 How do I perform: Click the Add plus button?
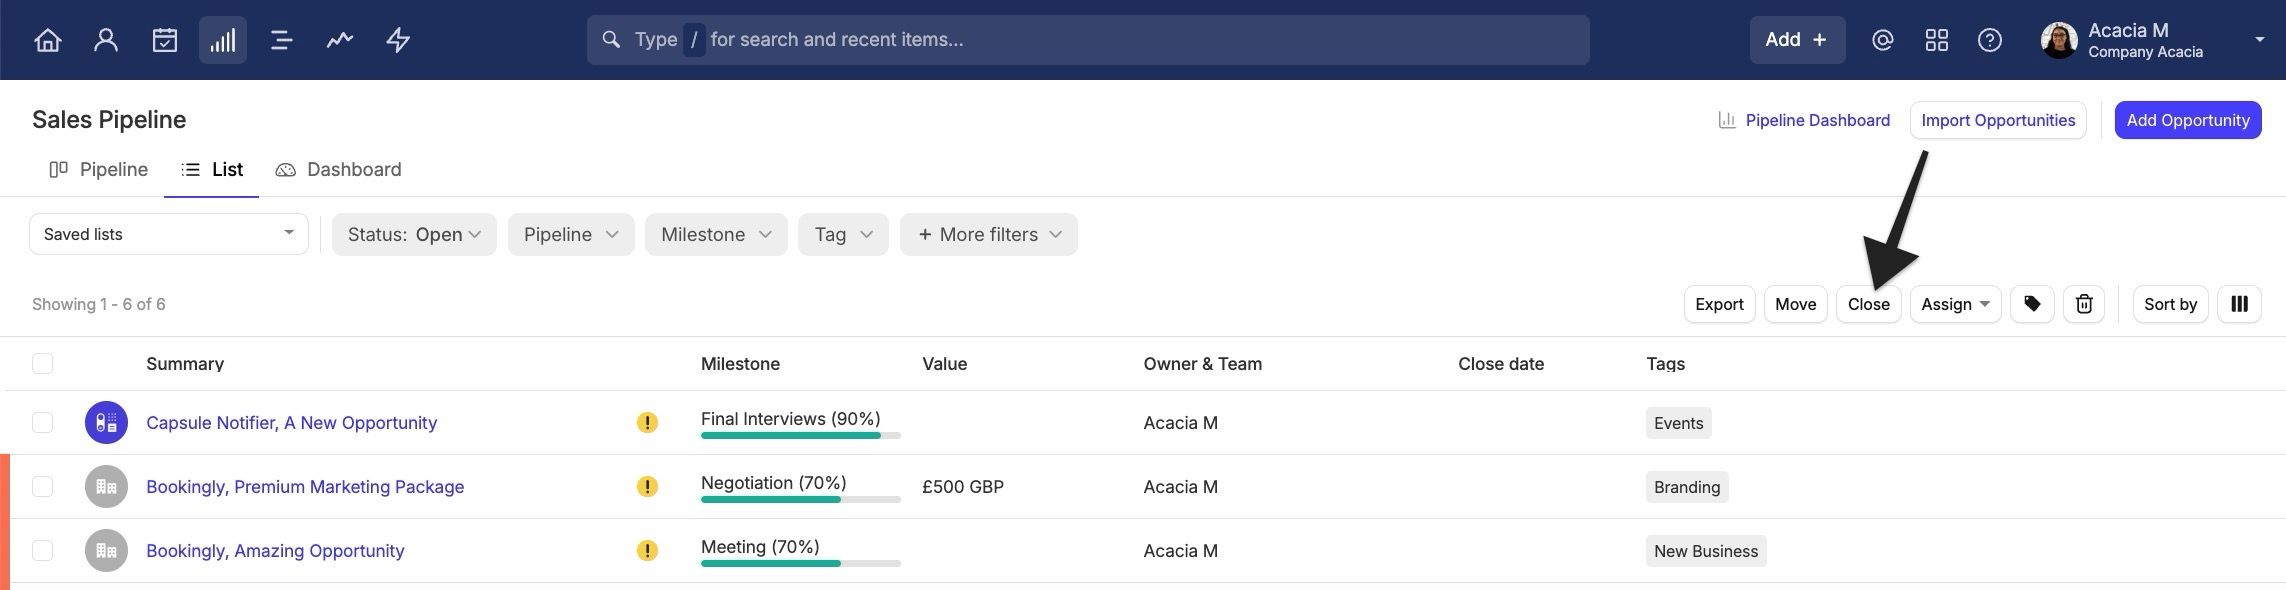[1797, 40]
